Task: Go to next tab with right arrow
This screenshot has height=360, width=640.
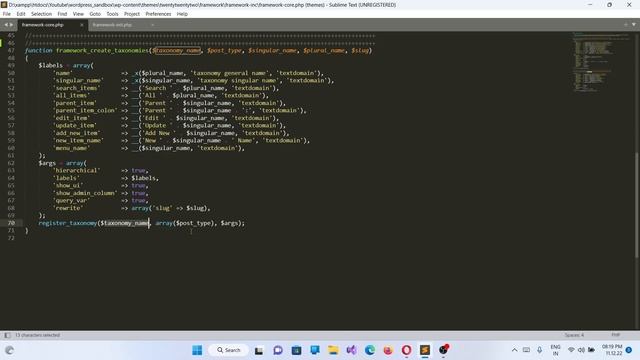Action: click(x=11, y=25)
